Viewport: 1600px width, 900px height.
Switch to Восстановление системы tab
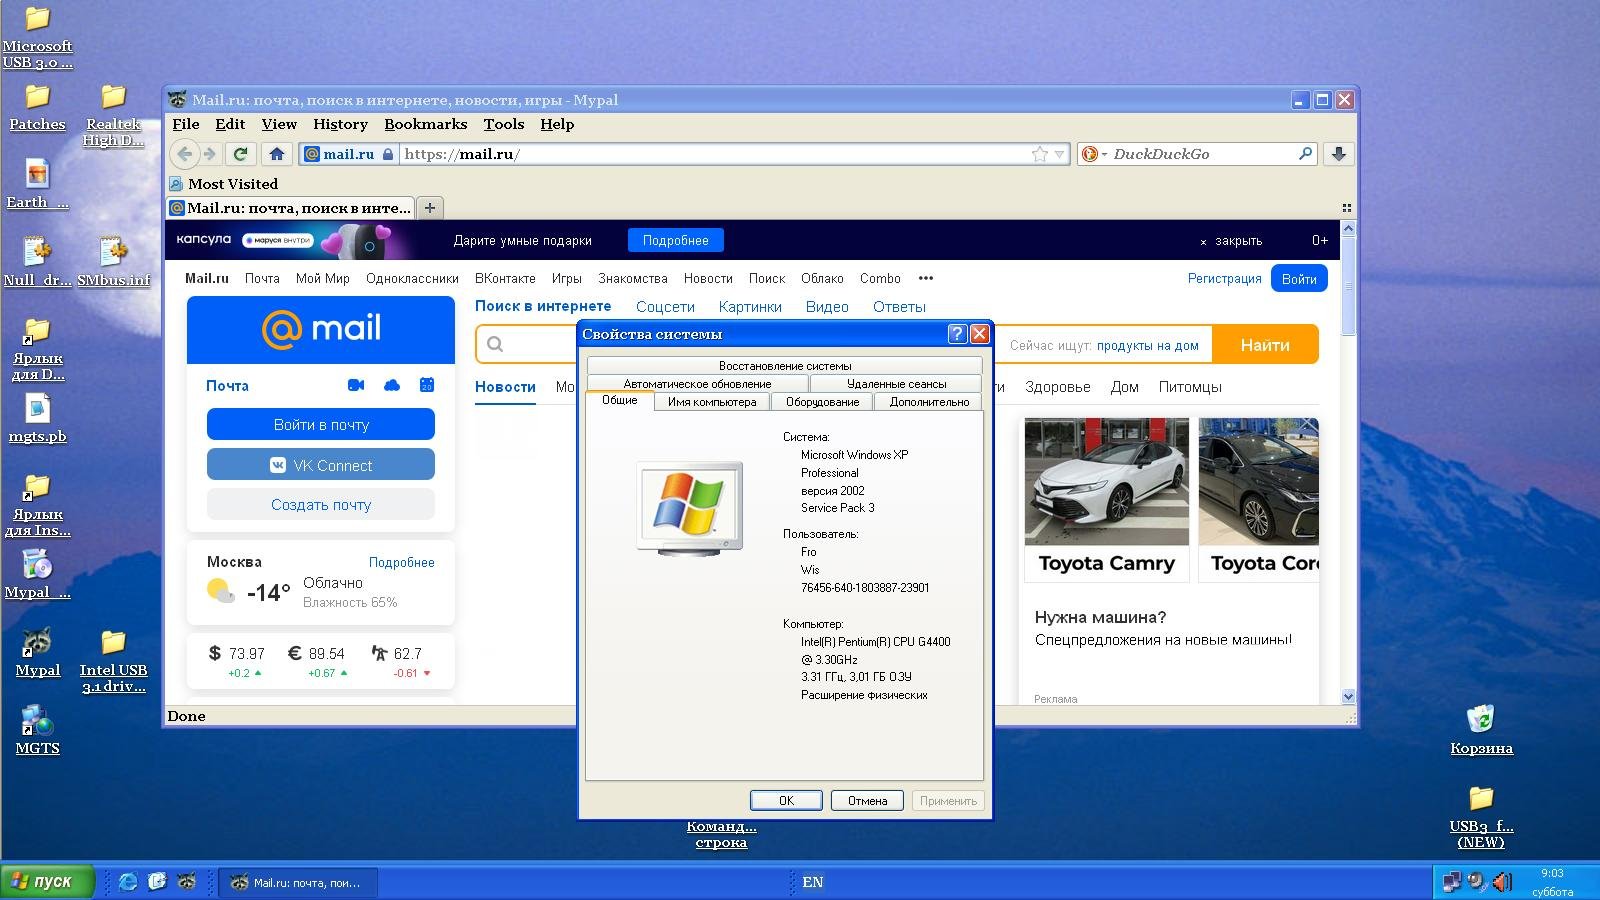click(785, 366)
